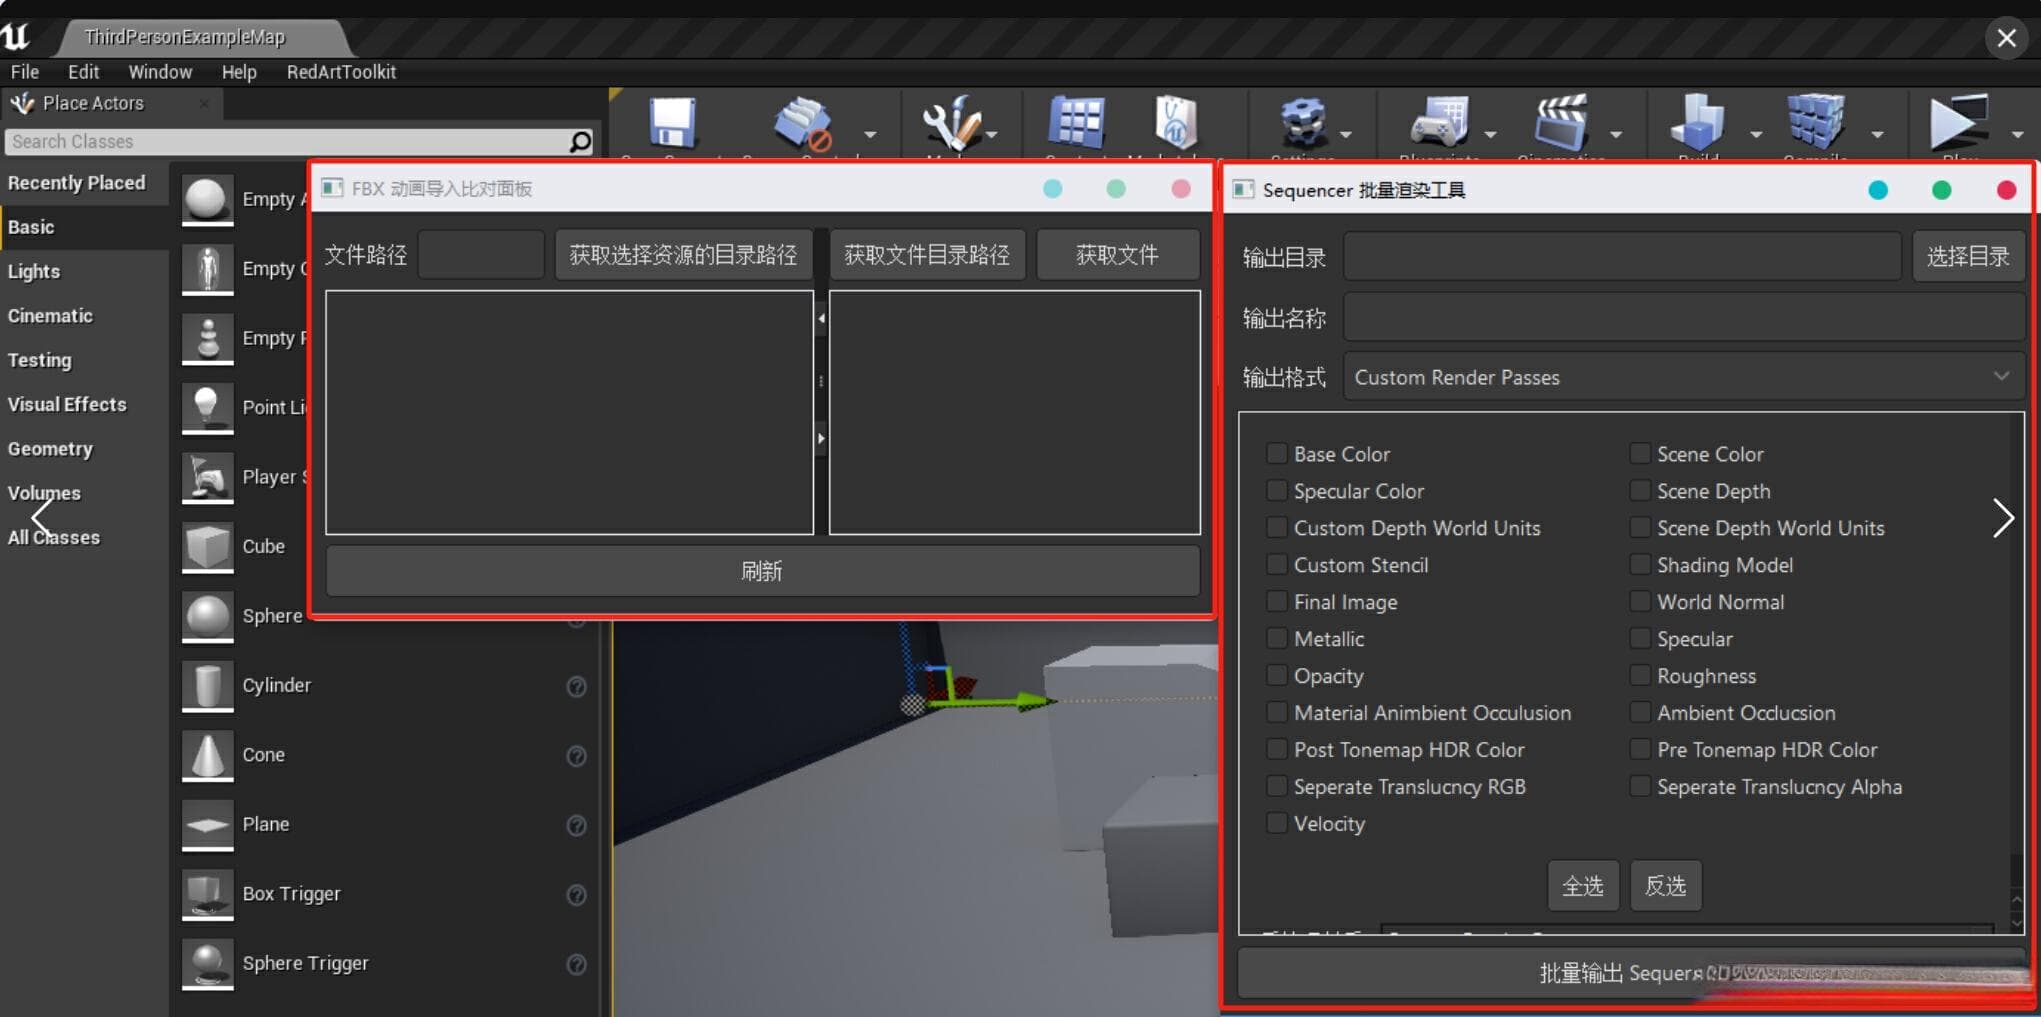This screenshot has width=2041, height=1017.
Task: Select the Sphere actor icon
Action: (207, 616)
